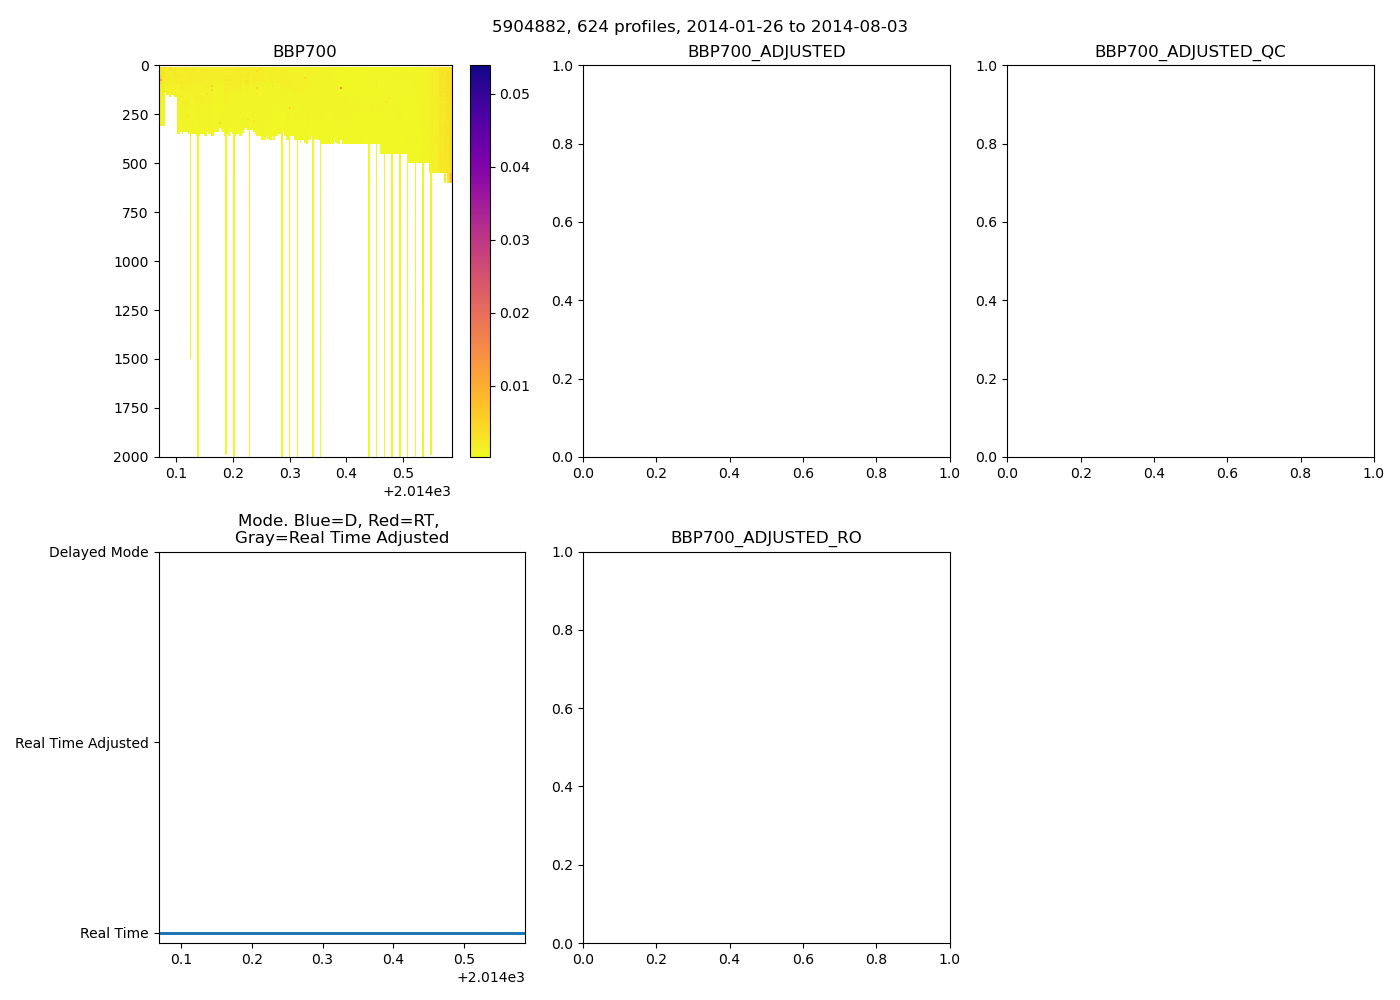Click the BBP700_ADJUSTED_QC plot title

point(1190,52)
